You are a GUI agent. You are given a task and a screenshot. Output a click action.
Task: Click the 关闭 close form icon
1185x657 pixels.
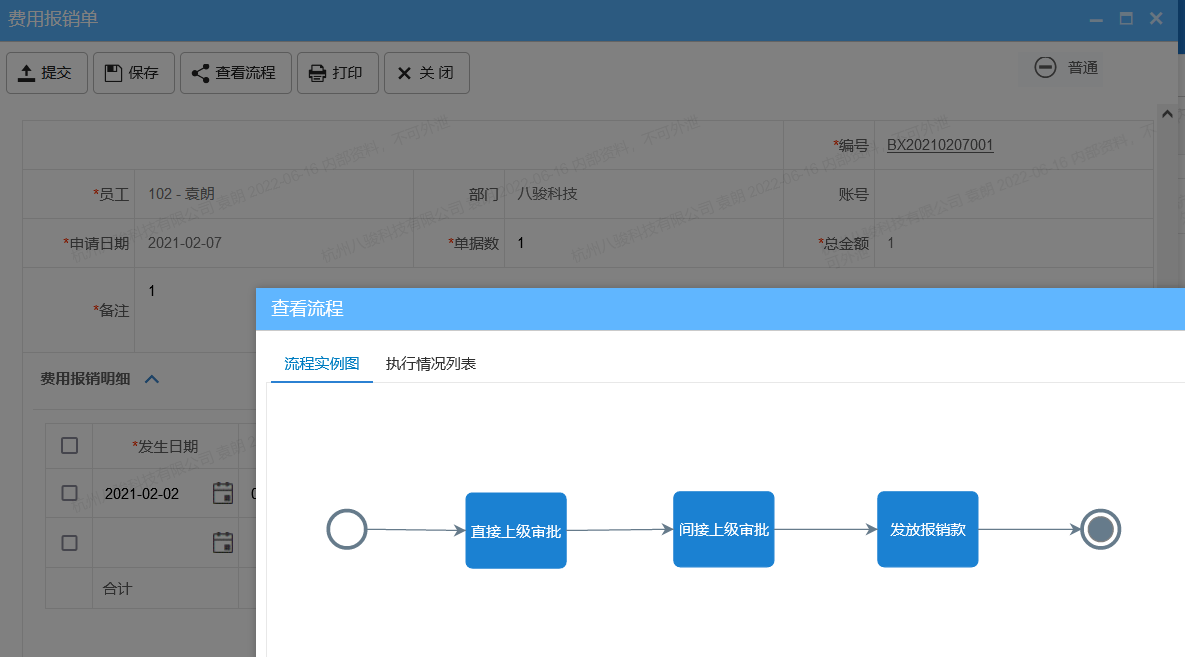tap(405, 71)
